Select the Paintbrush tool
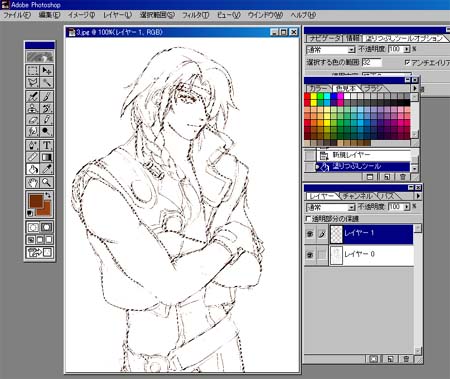Screen dimensions: 450x379 pos(46,97)
